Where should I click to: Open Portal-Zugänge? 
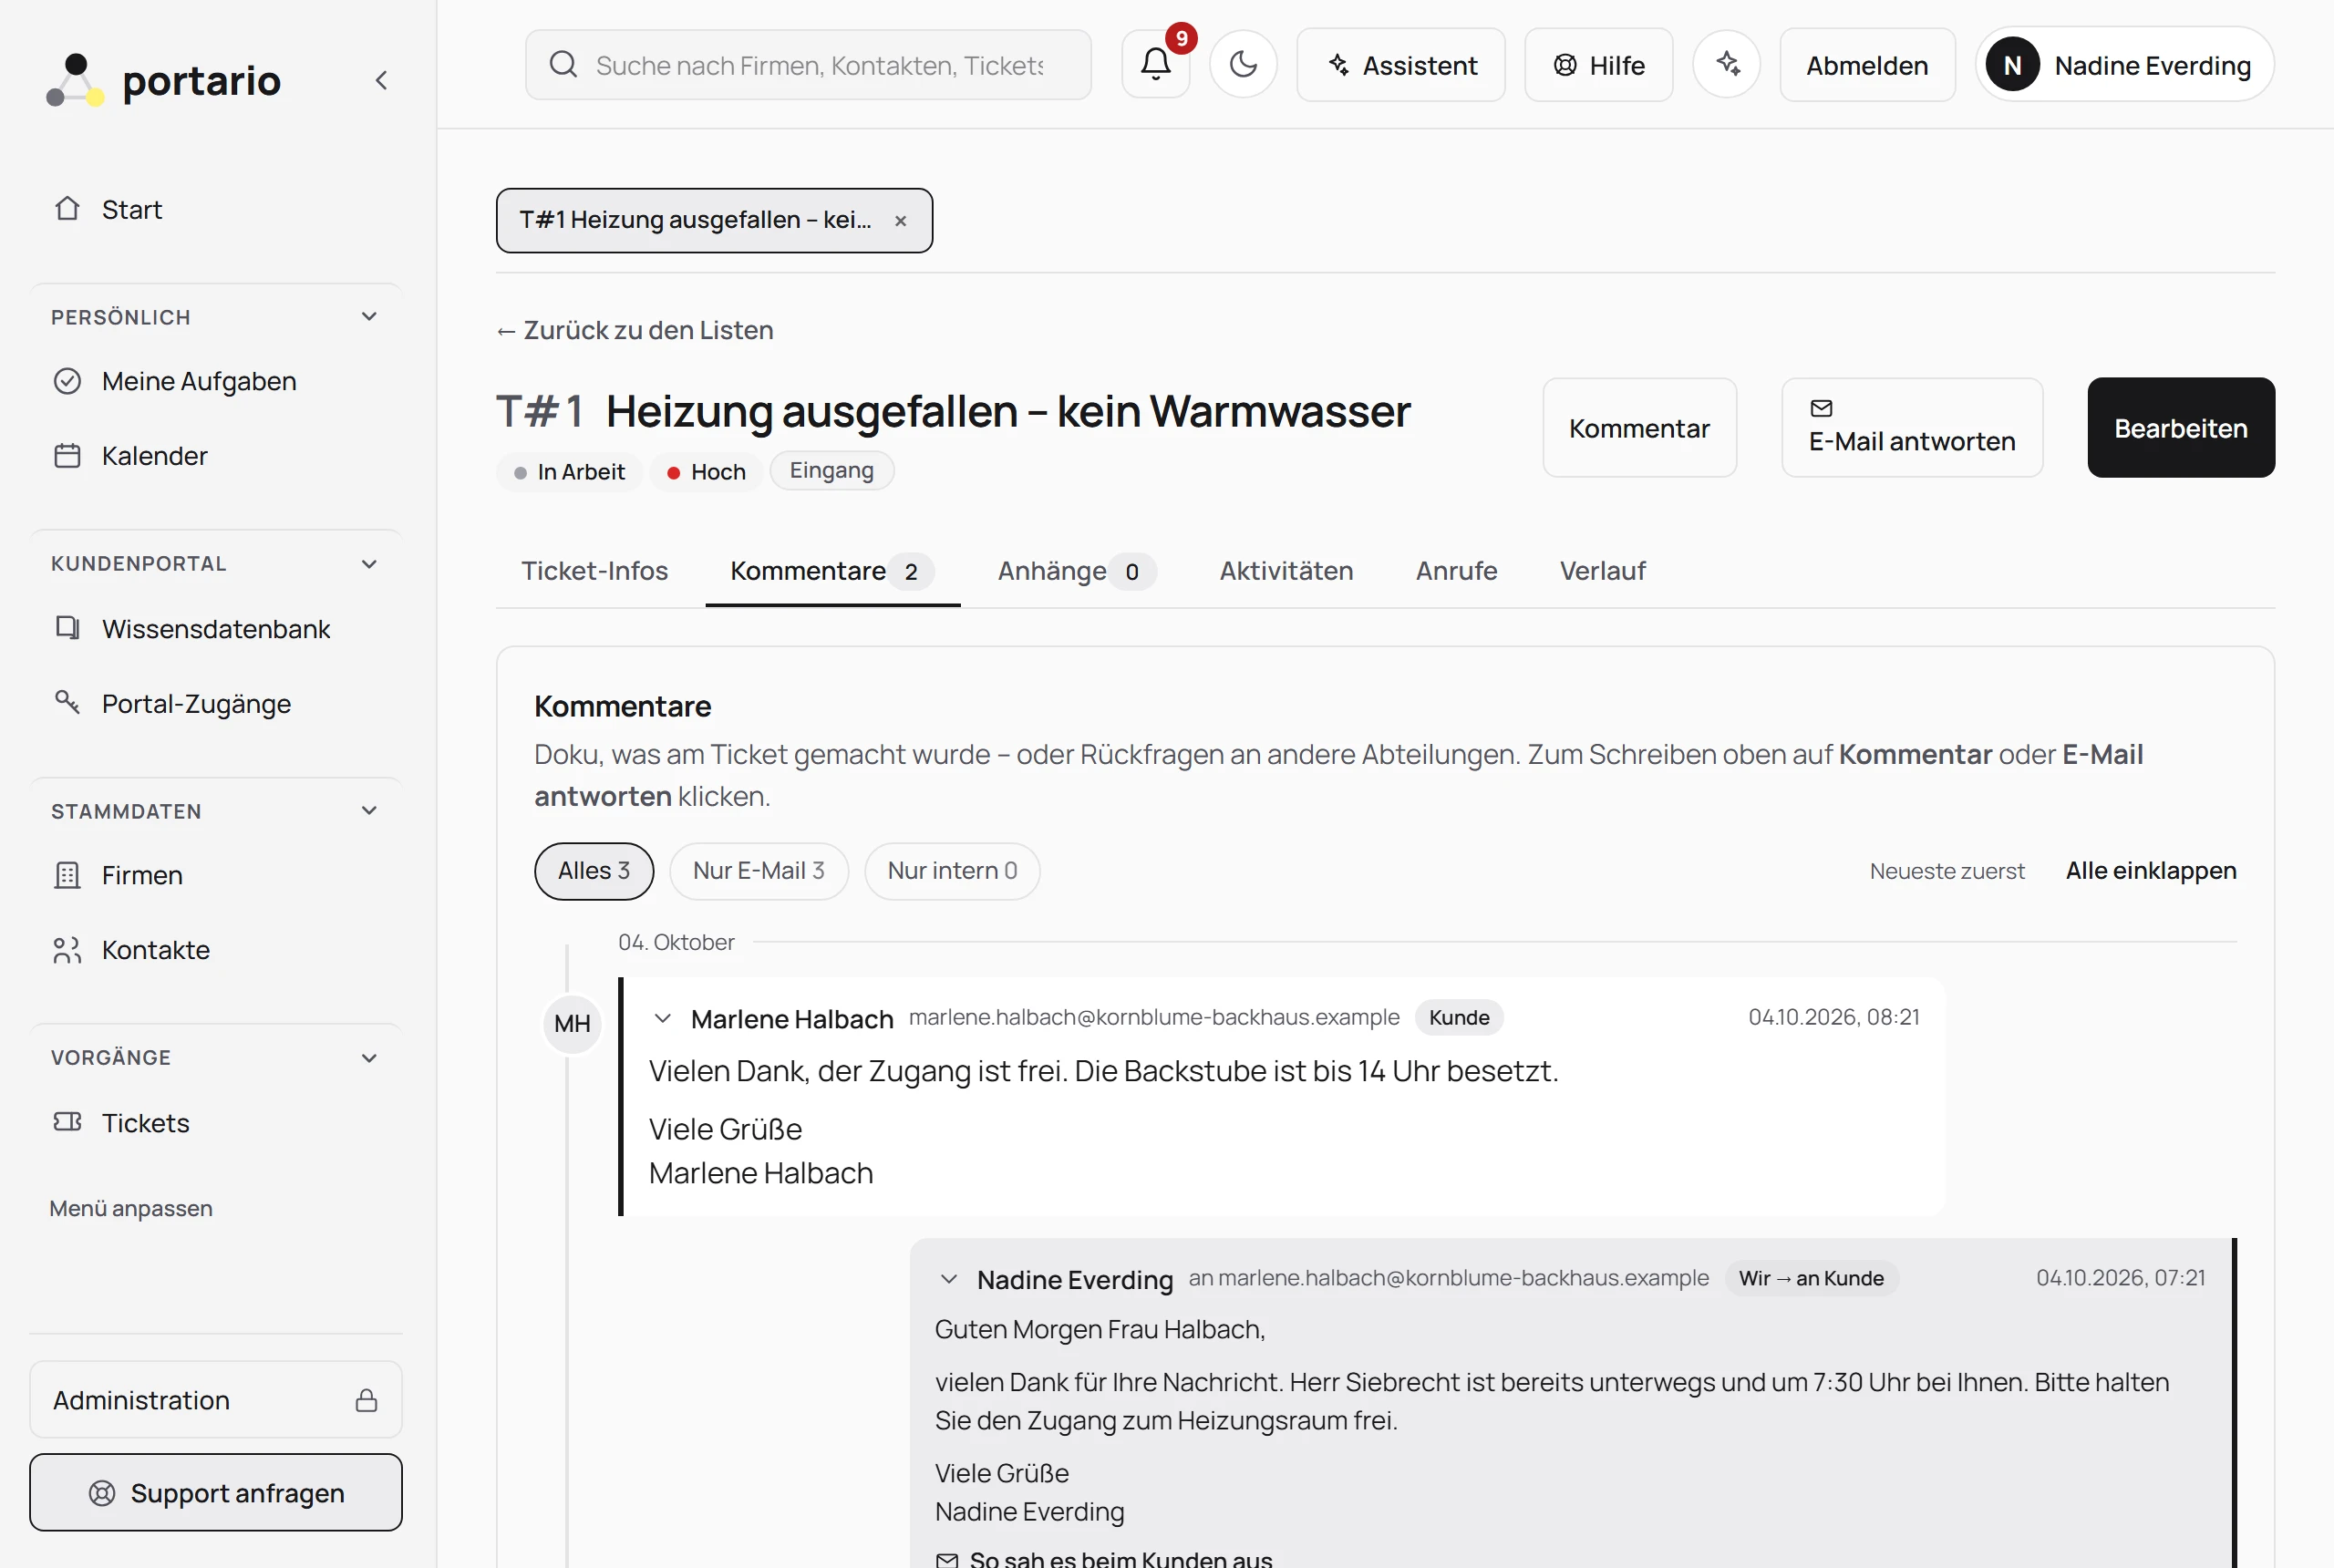[x=216, y=704]
